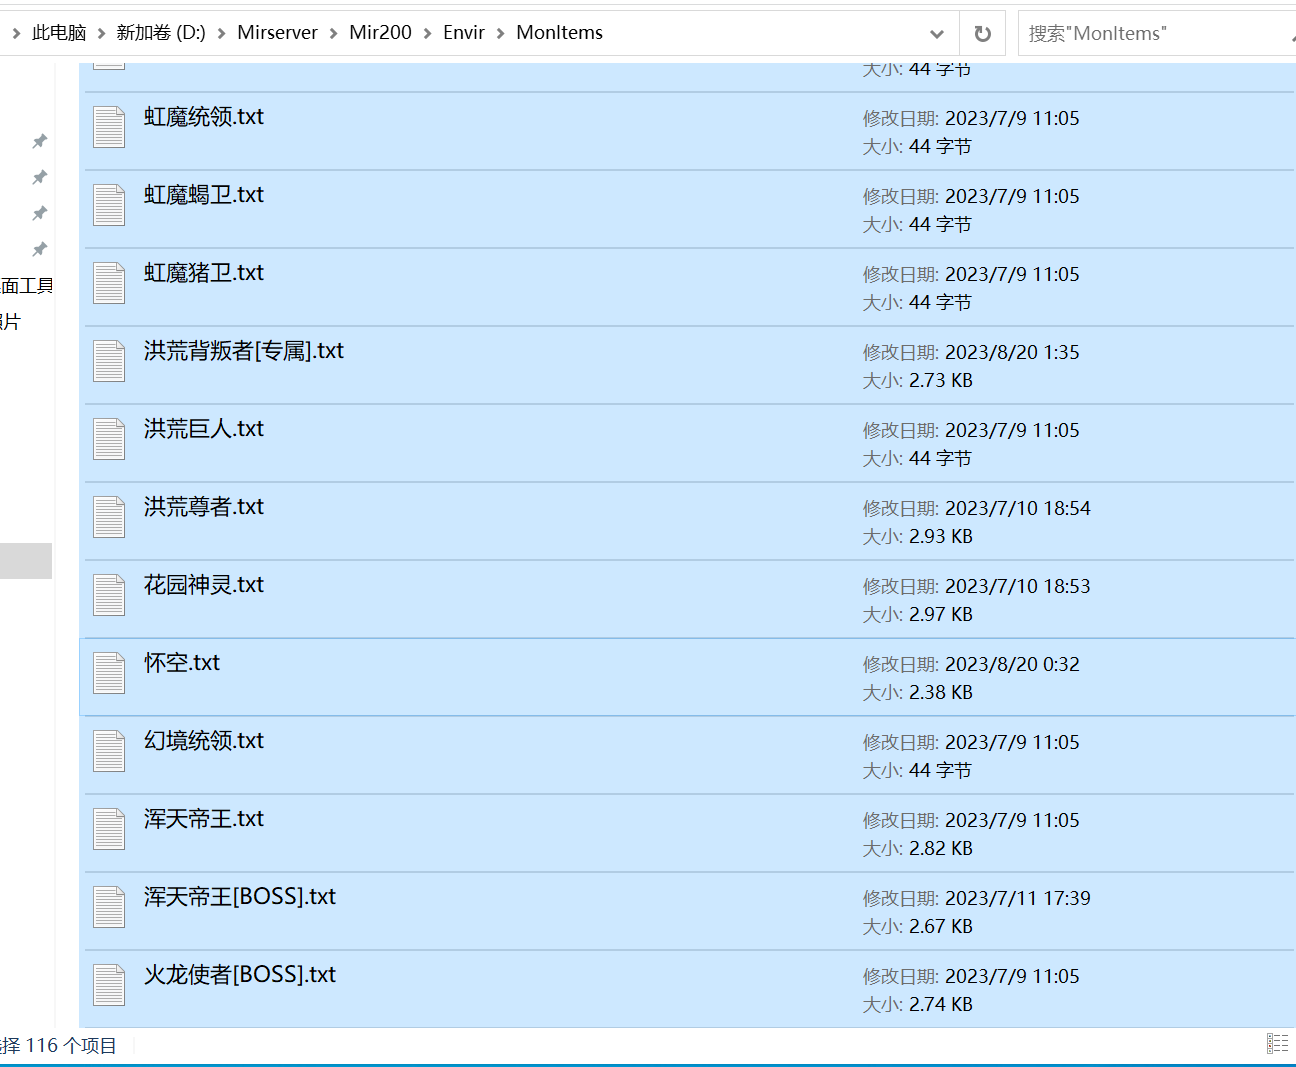Click the filename label 怀空.txt

click(x=182, y=663)
